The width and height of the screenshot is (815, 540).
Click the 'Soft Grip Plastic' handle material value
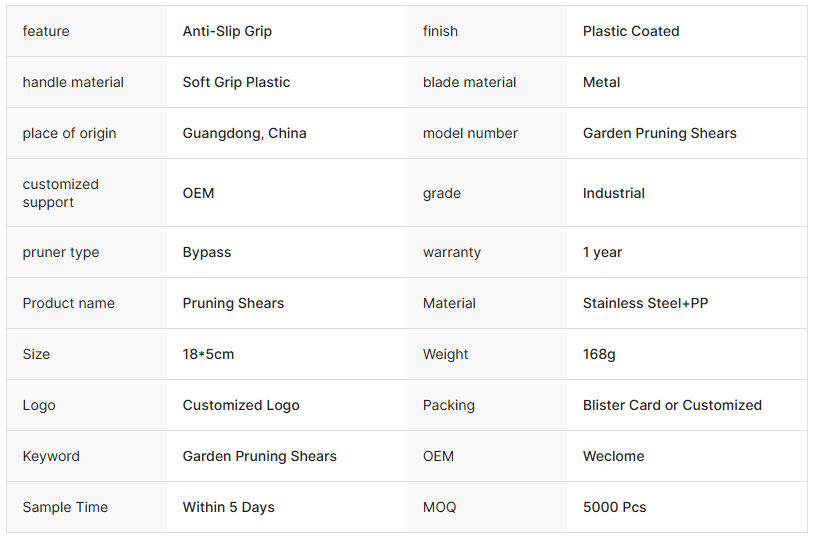click(x=236, y=82)
